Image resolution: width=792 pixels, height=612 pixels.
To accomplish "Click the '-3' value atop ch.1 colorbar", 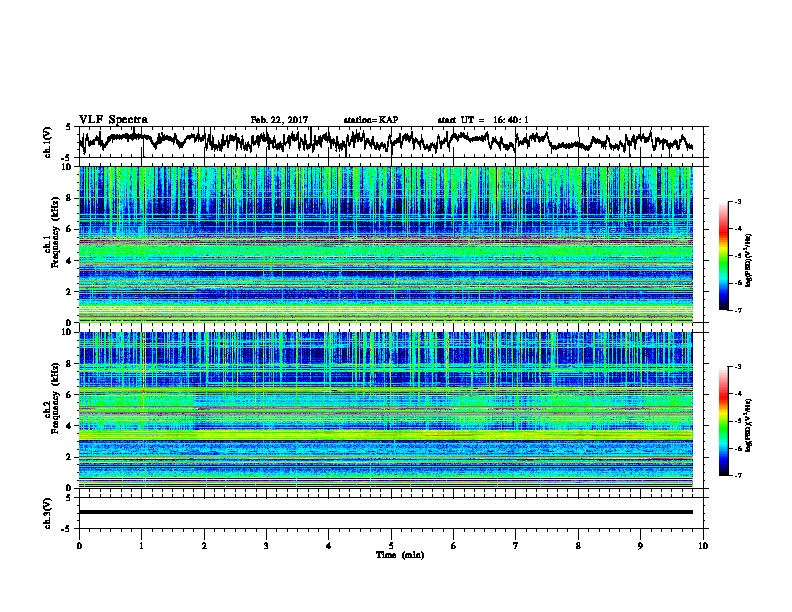I will coord(738,201).
